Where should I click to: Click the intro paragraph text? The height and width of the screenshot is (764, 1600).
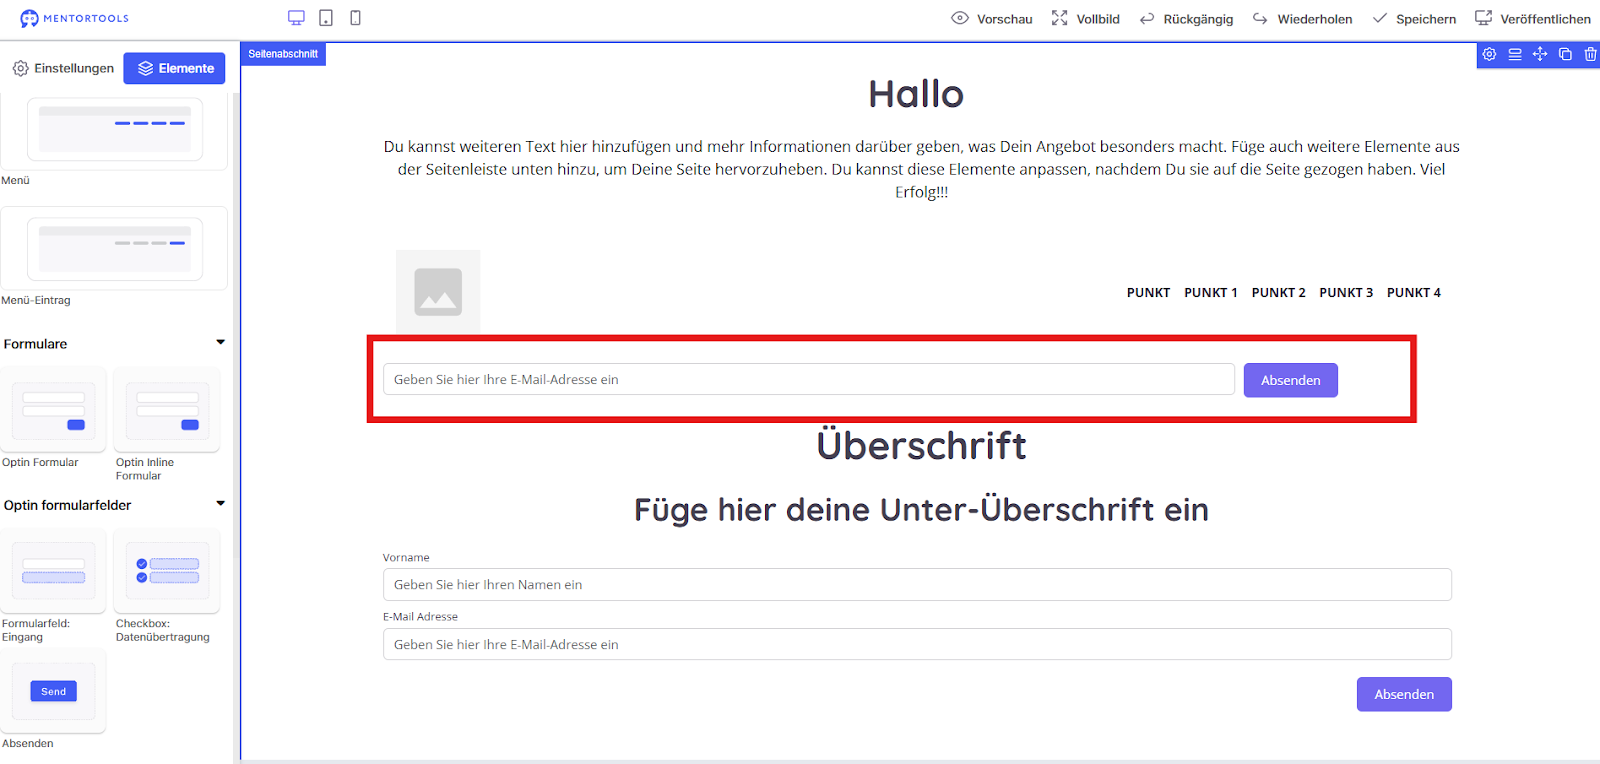pos(921,169)
